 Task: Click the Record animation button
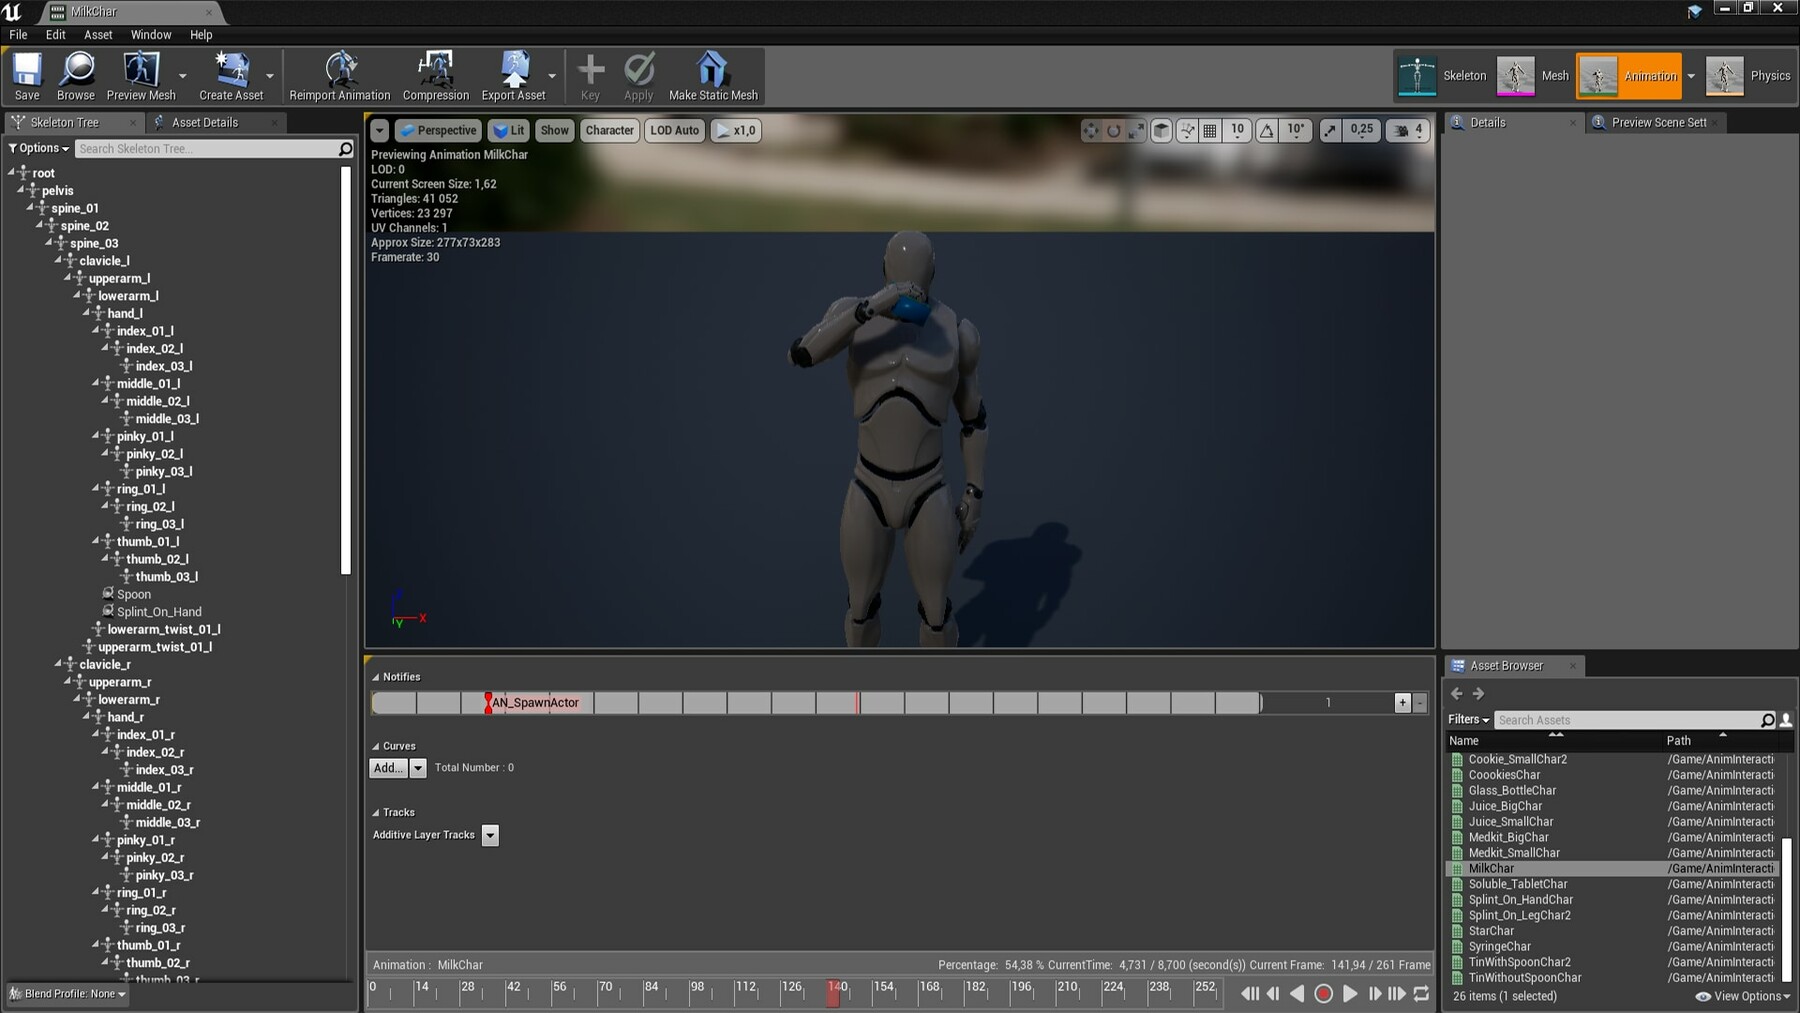point(1323,993)
